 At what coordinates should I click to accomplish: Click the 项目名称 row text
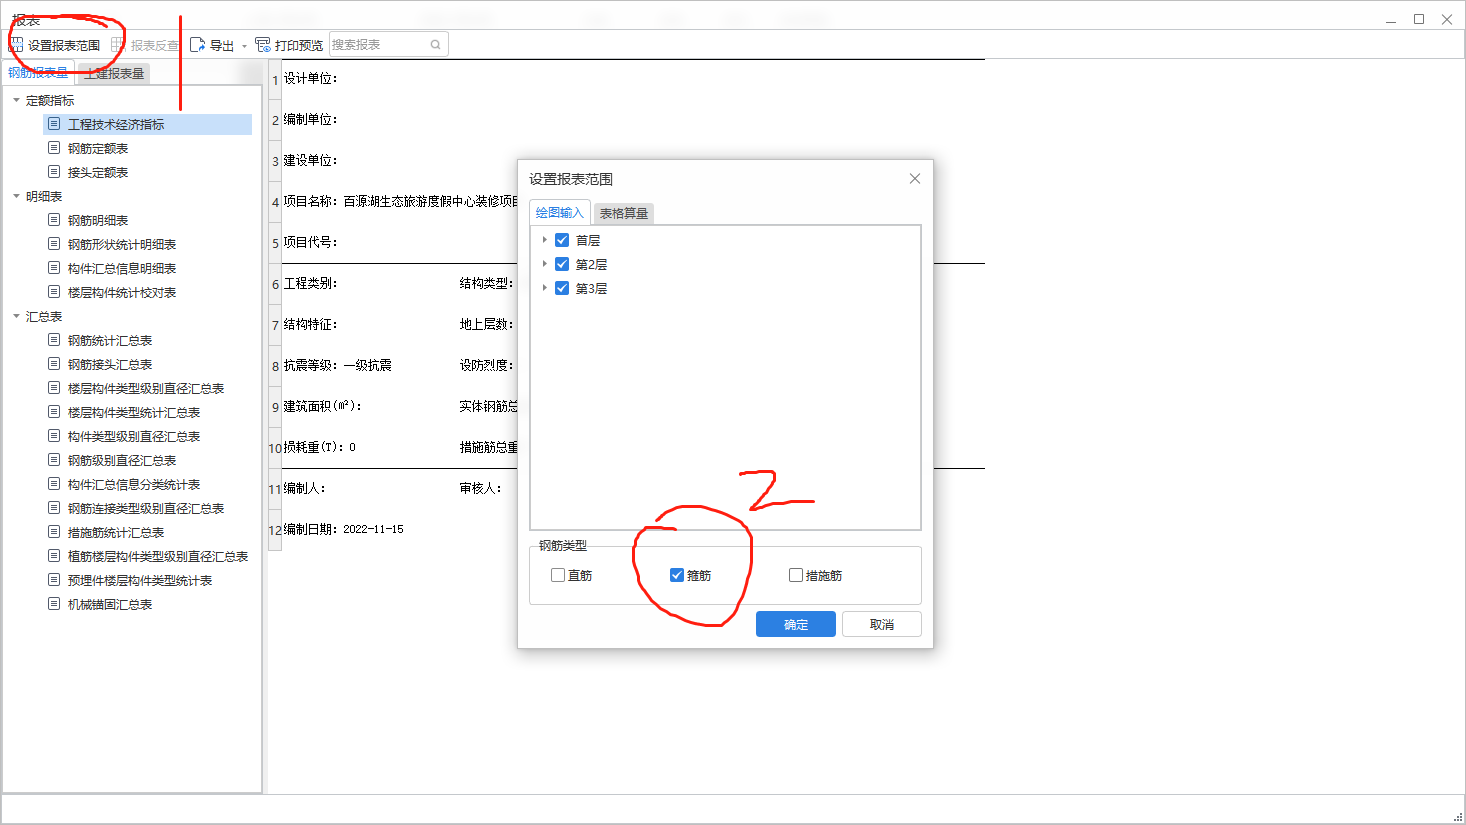click(400, 201)
